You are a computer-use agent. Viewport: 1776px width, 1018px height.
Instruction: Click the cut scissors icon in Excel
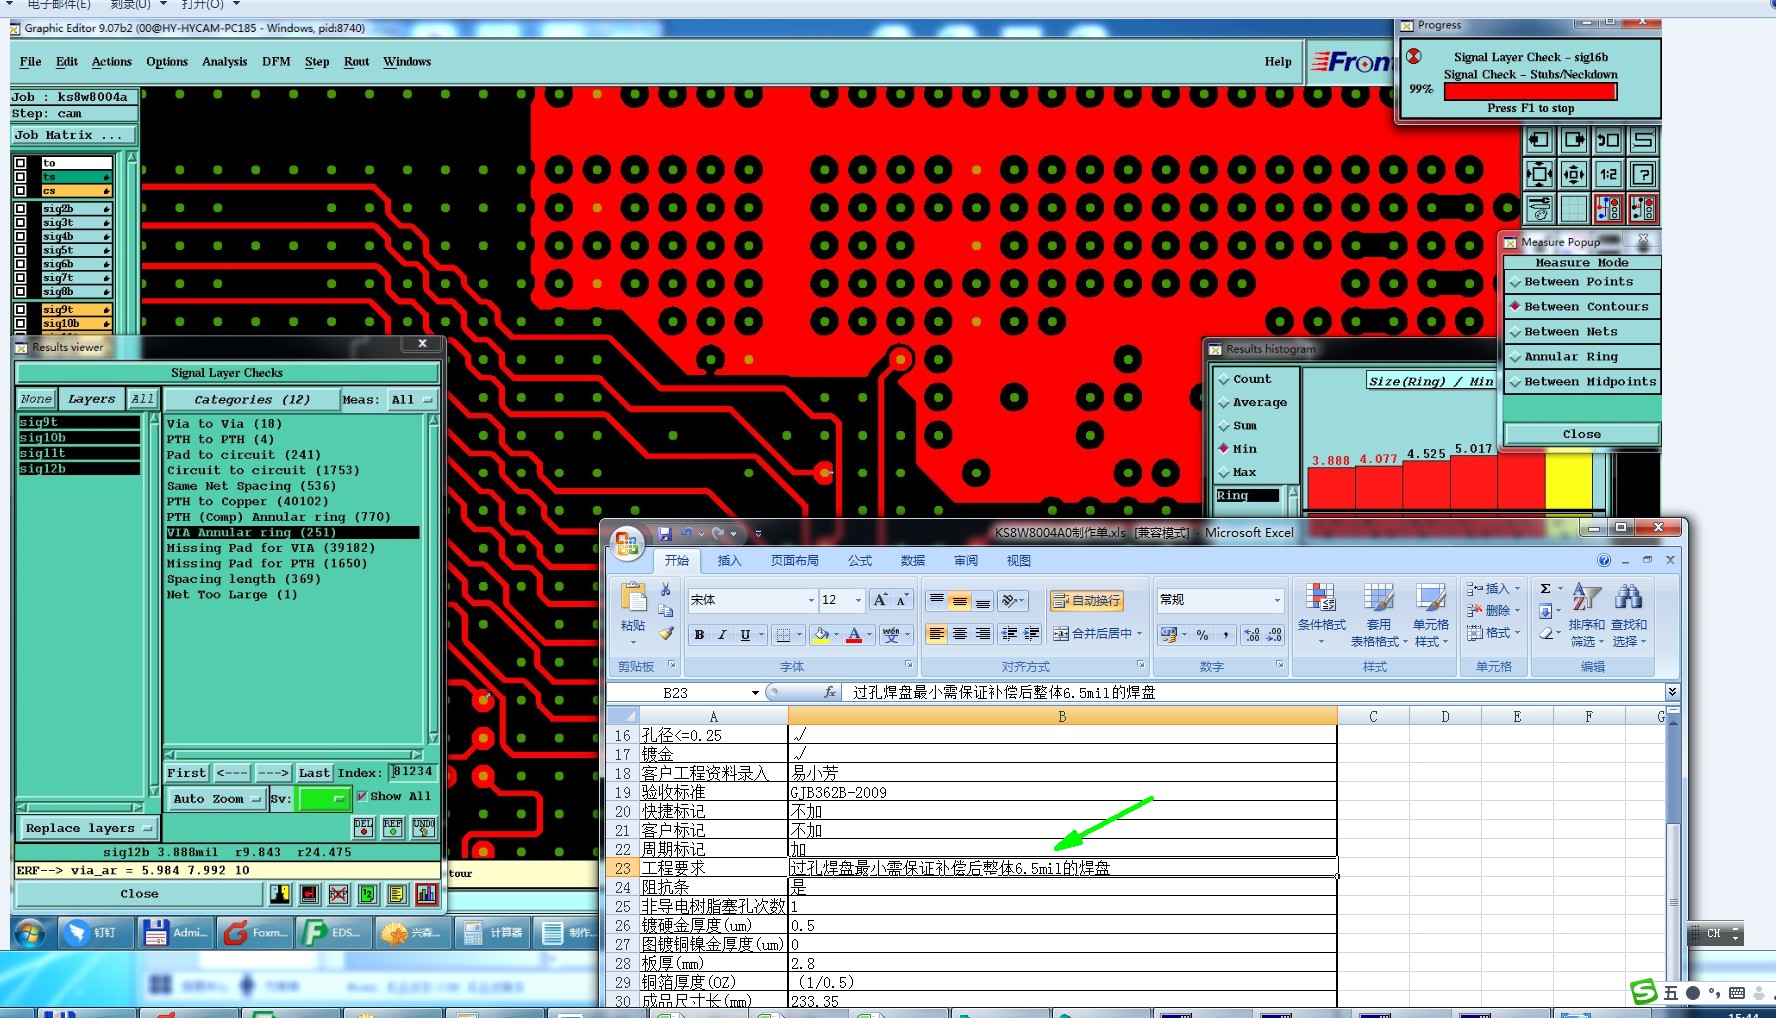(x=666, y=590)
